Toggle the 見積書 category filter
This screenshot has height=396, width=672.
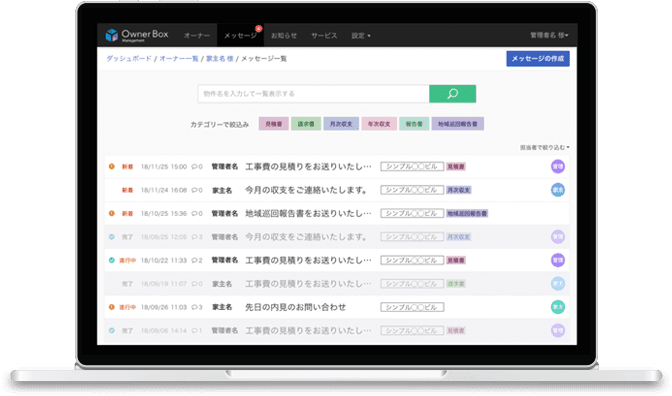[x=273, y=124]
